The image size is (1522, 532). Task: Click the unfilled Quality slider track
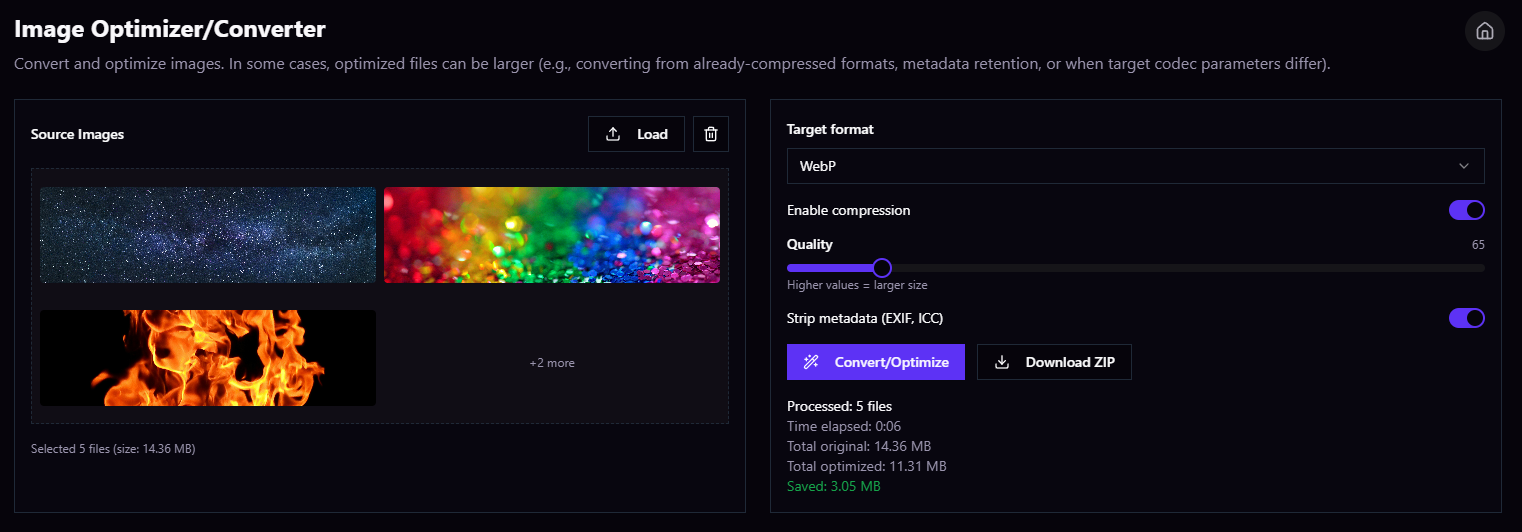pos(1187,268)
